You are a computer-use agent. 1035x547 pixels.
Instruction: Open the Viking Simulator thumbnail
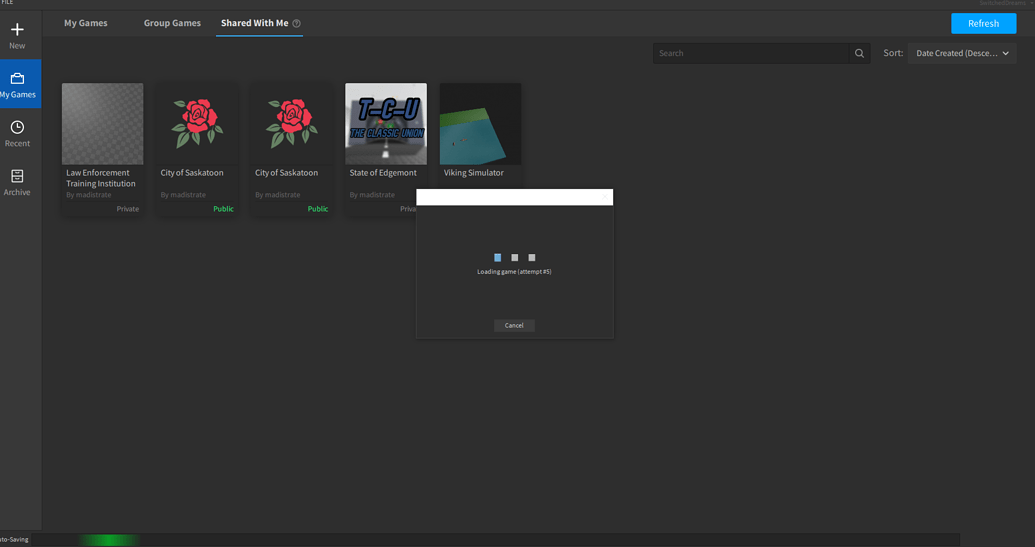(x=481, y=123)
